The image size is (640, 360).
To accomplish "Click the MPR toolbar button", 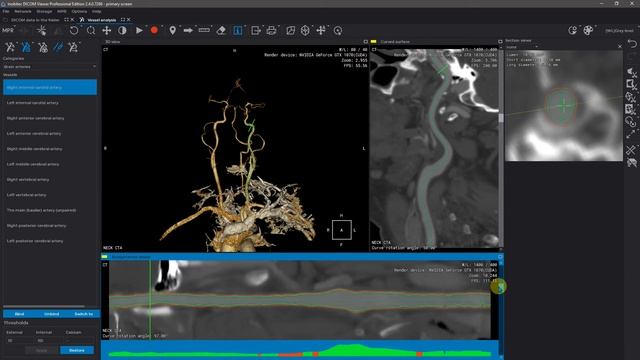I will (x=8, y=31).
